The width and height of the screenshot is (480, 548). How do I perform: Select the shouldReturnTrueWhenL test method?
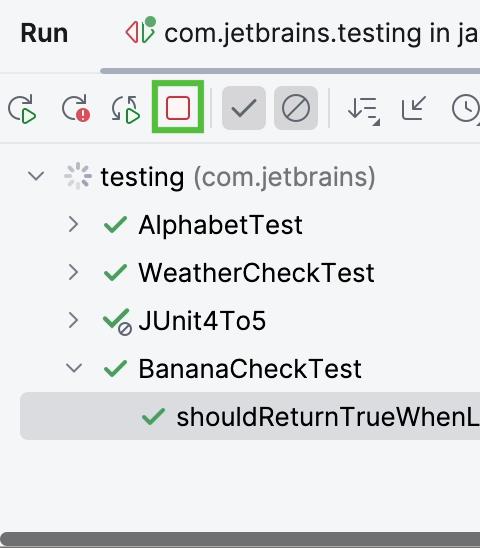(250, 416)
